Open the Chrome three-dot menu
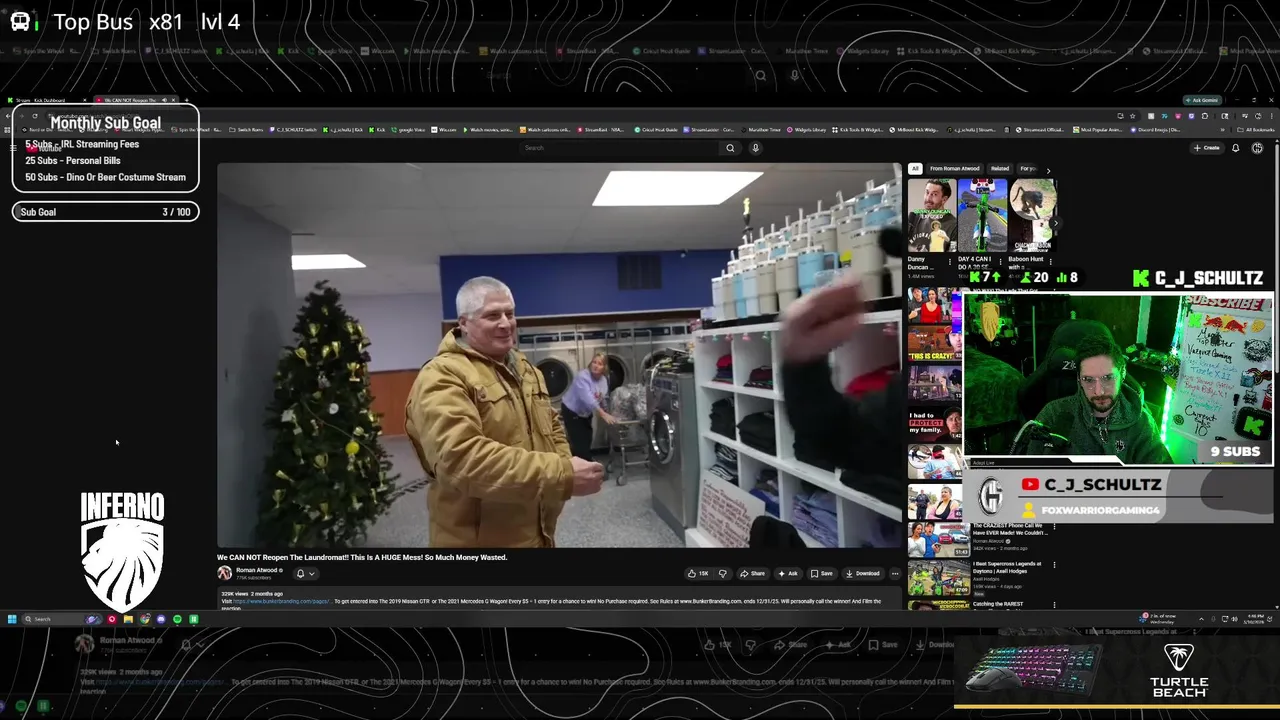This screenshot has height=720, width=1280. pos(1272,116)
